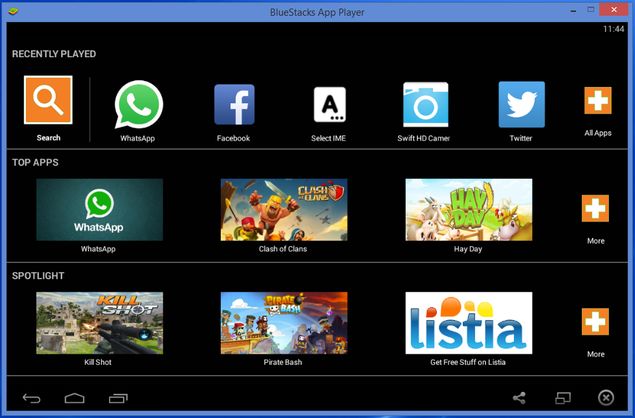Go to the Android home button

point(75,398)
